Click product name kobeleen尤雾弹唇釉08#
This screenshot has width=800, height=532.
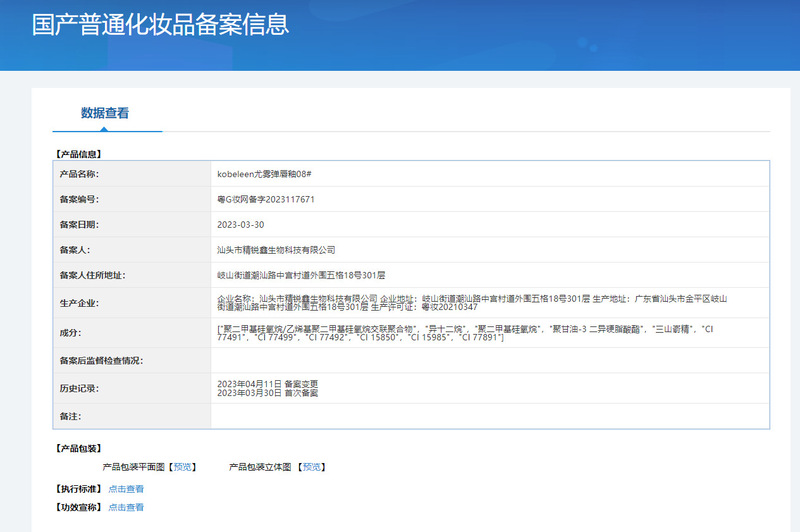(267, 174)
